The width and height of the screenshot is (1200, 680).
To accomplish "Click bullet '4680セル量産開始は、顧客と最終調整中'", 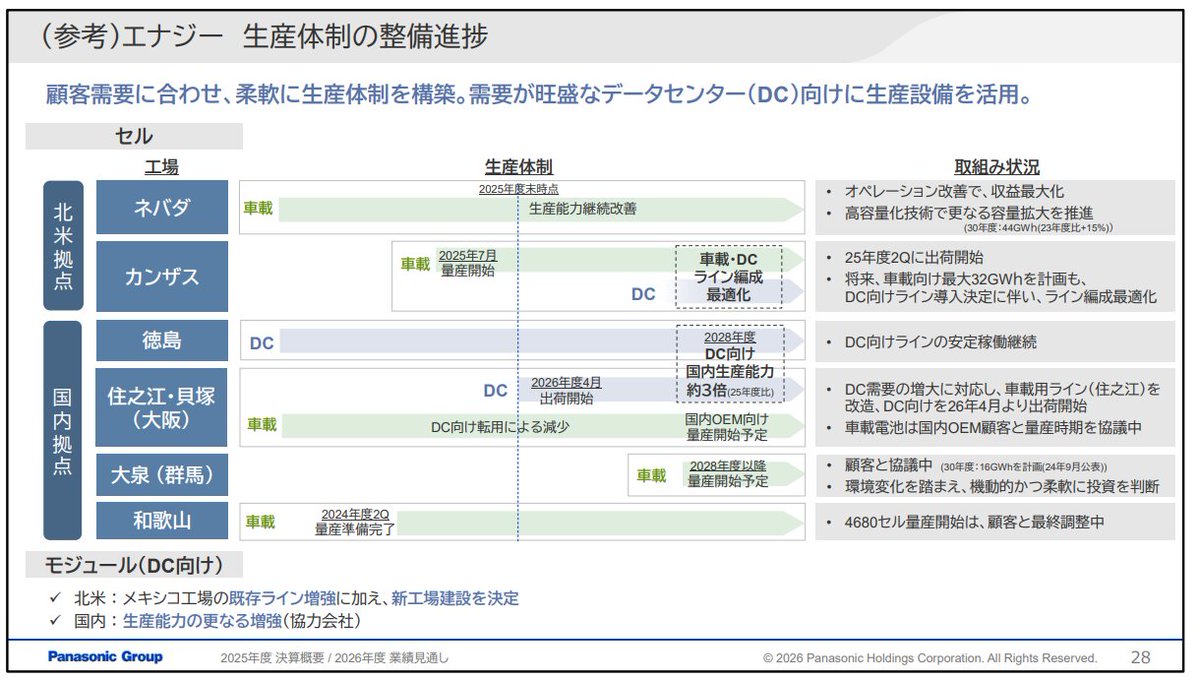I will coord(974,522).
